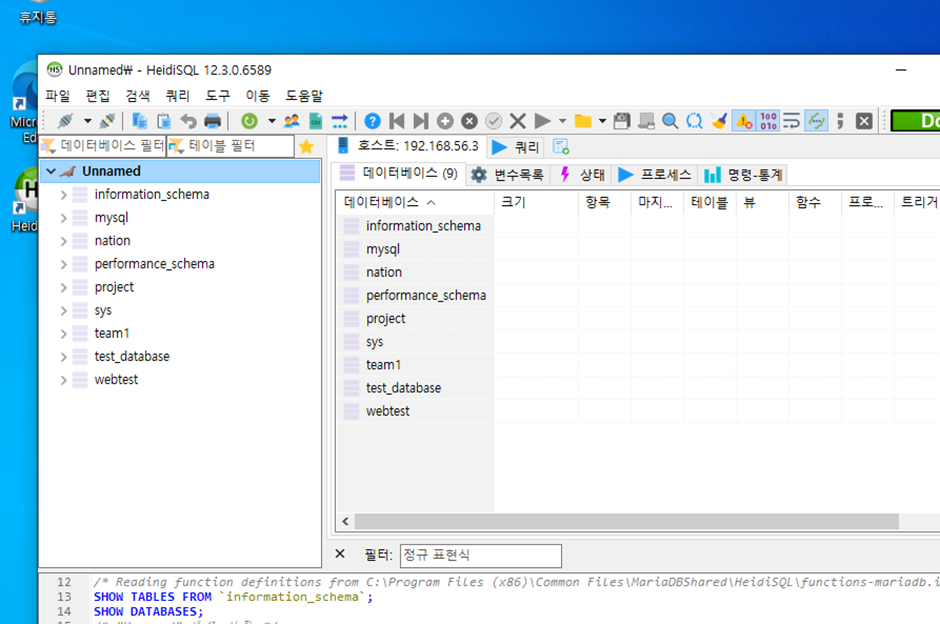Switch to the 명령-통계 tab
Screen dimensions: 940x624
(x=743, y=174)
